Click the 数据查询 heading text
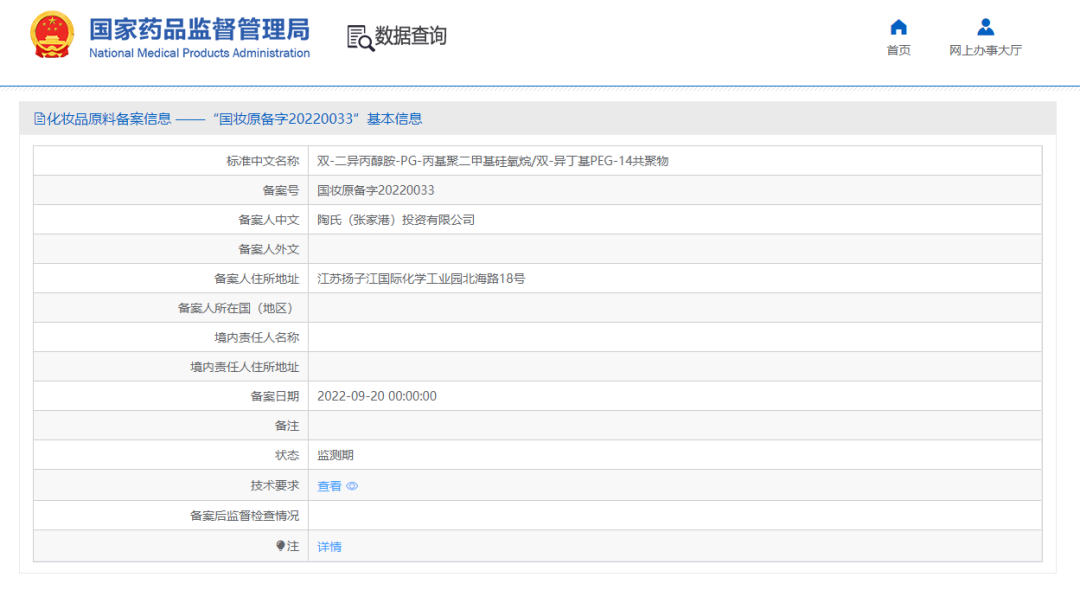Screen dimensions: 1080x590 [411, 37]
